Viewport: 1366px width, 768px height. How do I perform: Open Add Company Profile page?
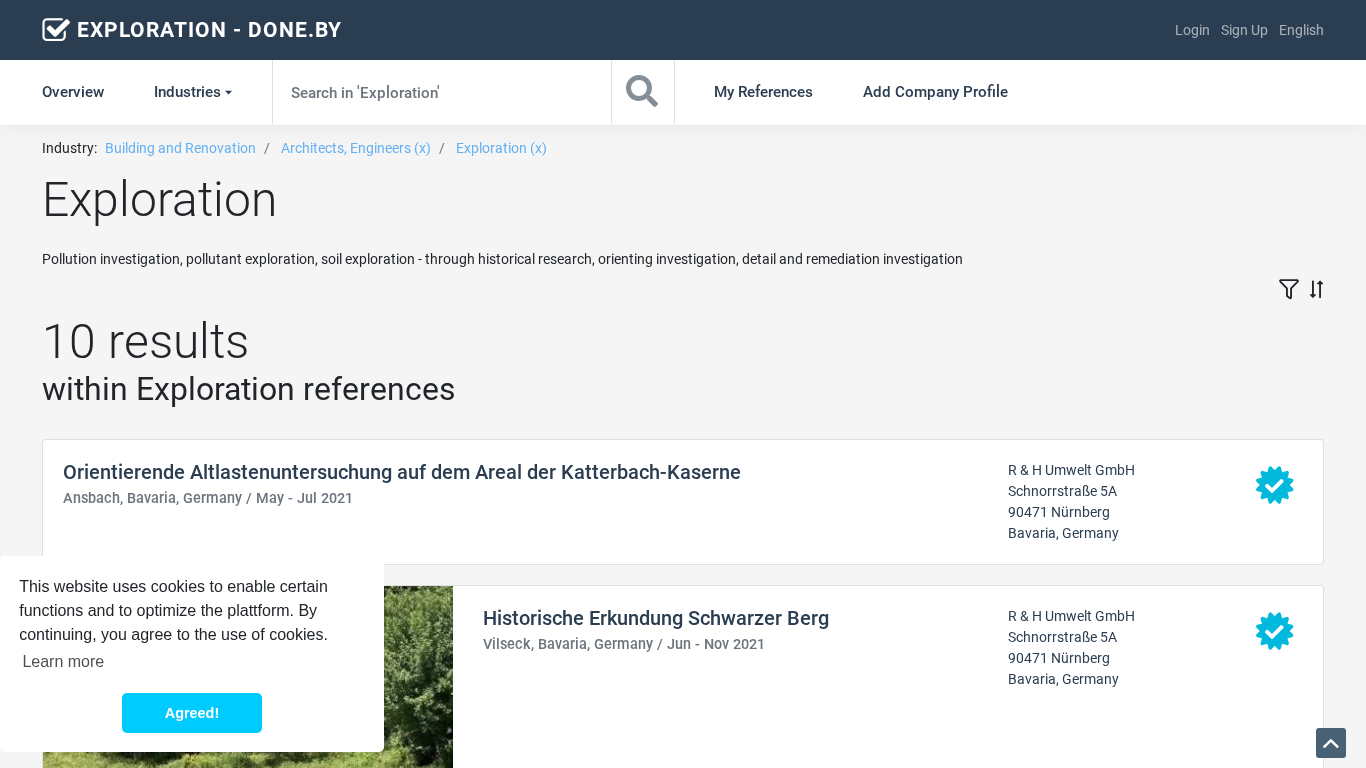(x=935, y=92)
